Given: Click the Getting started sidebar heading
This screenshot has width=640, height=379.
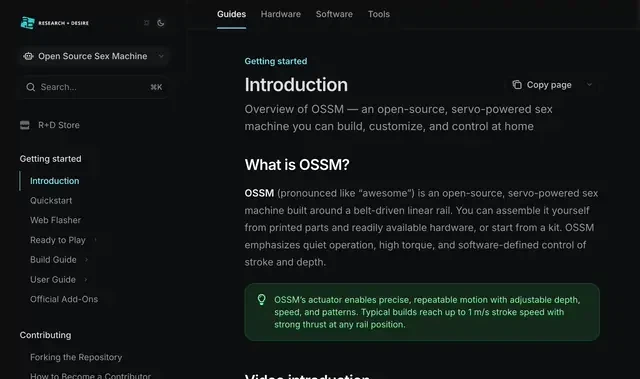Looking at the screenshot, I should (51, 159).
